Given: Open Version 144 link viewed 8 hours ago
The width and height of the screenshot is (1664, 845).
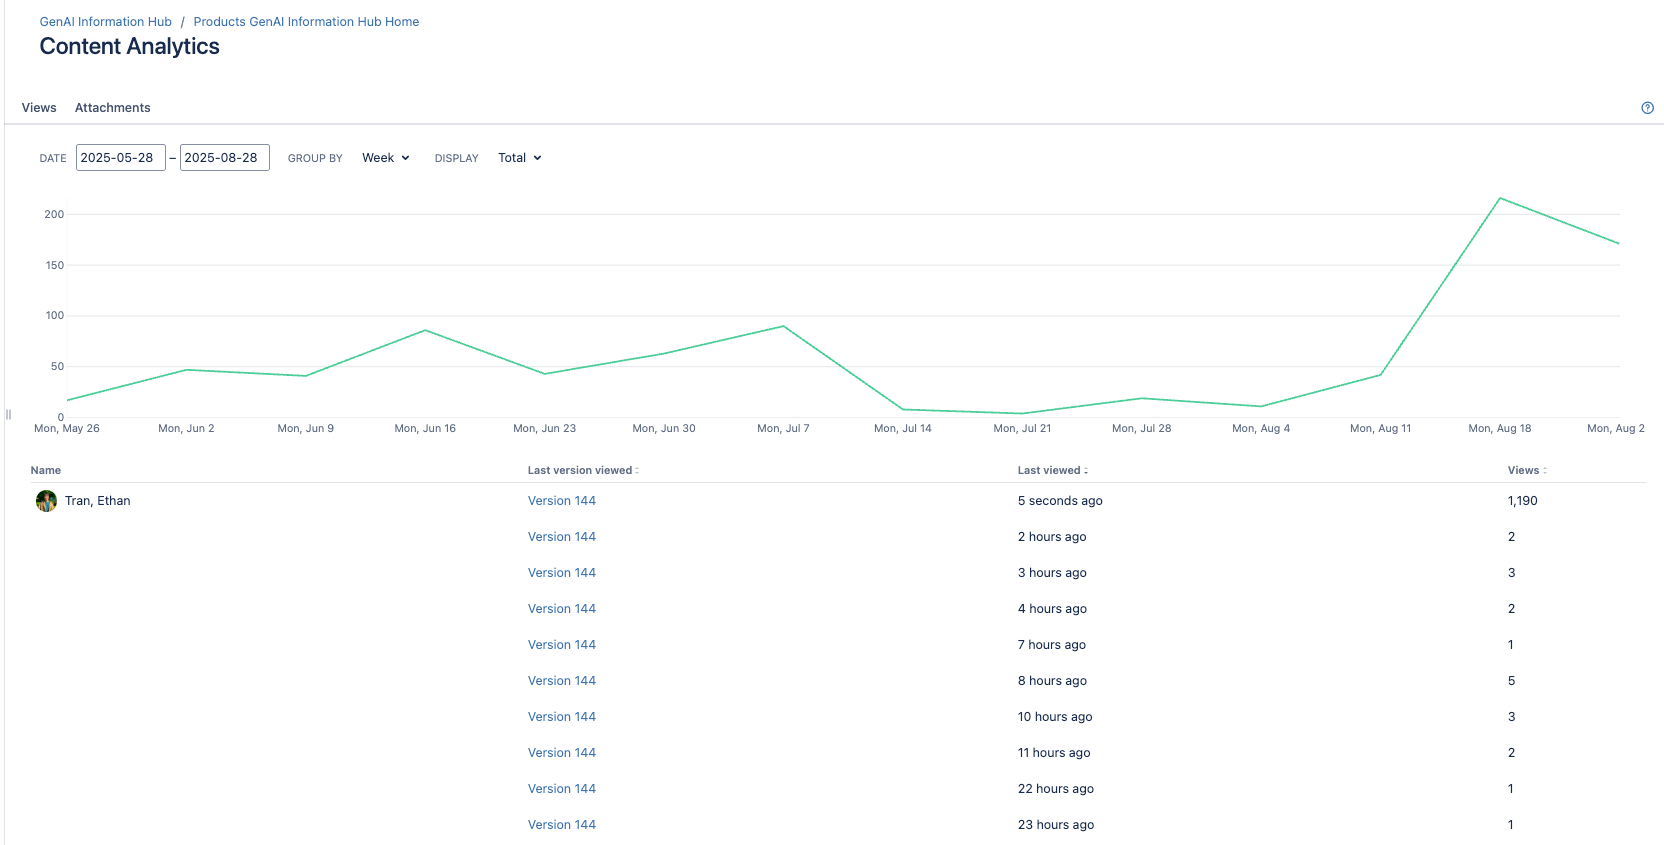Looking at the screenshot, I should 562,681.
